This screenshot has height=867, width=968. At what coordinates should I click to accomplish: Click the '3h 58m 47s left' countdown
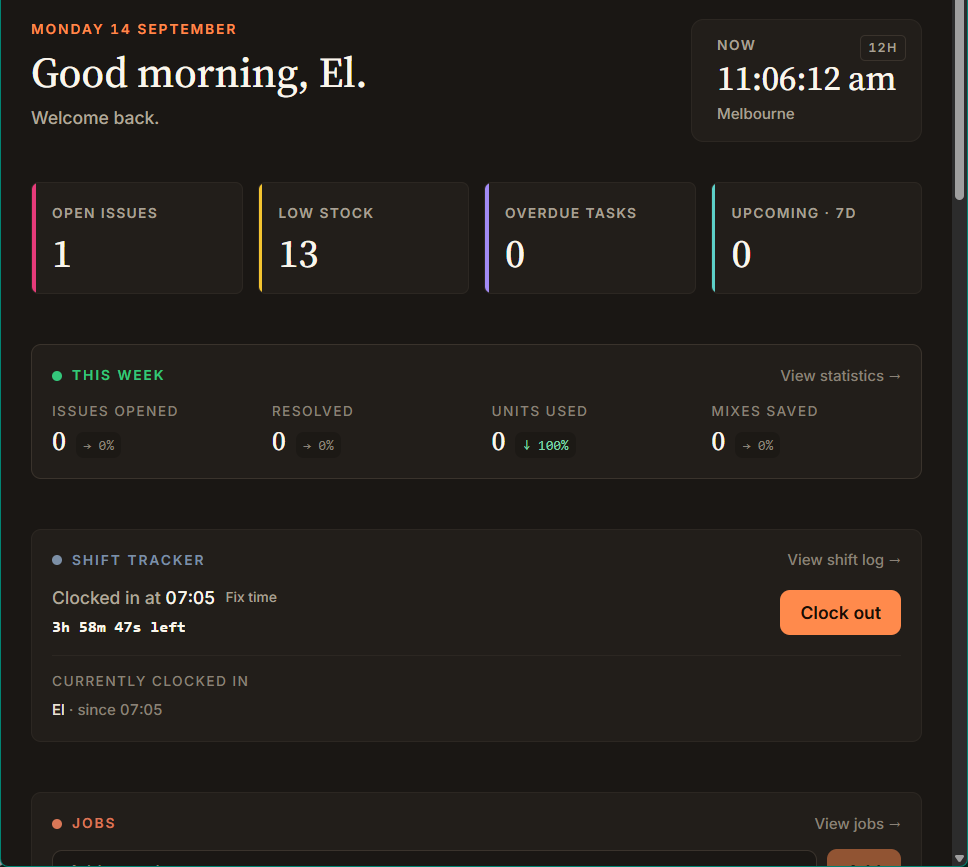click(x=119, y=627)
